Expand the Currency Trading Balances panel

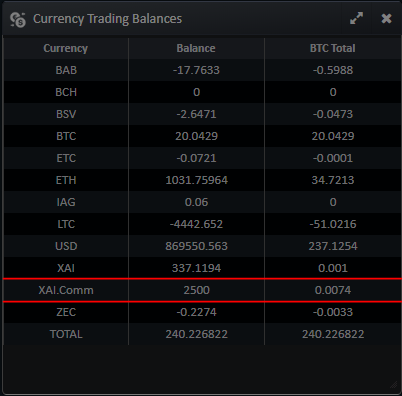[356, 18]
